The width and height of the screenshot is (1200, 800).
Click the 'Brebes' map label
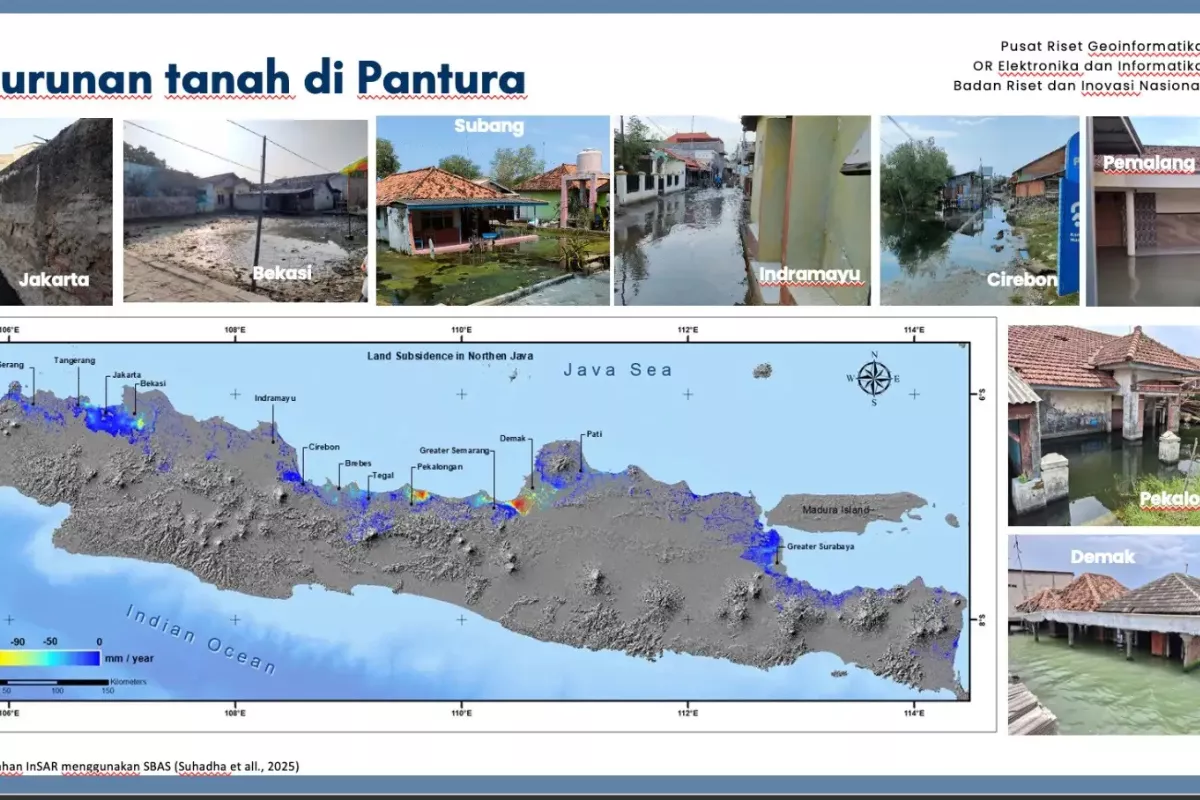click(357, 463)
